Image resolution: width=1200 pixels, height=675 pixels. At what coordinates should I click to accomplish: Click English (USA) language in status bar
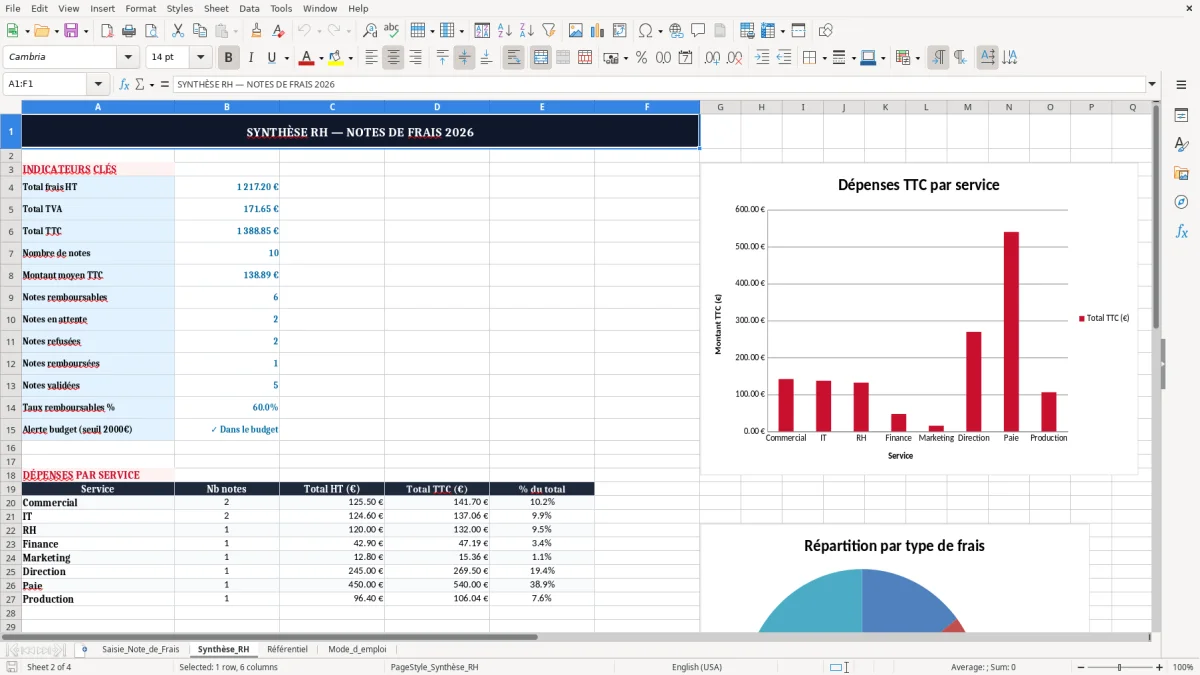697,667
